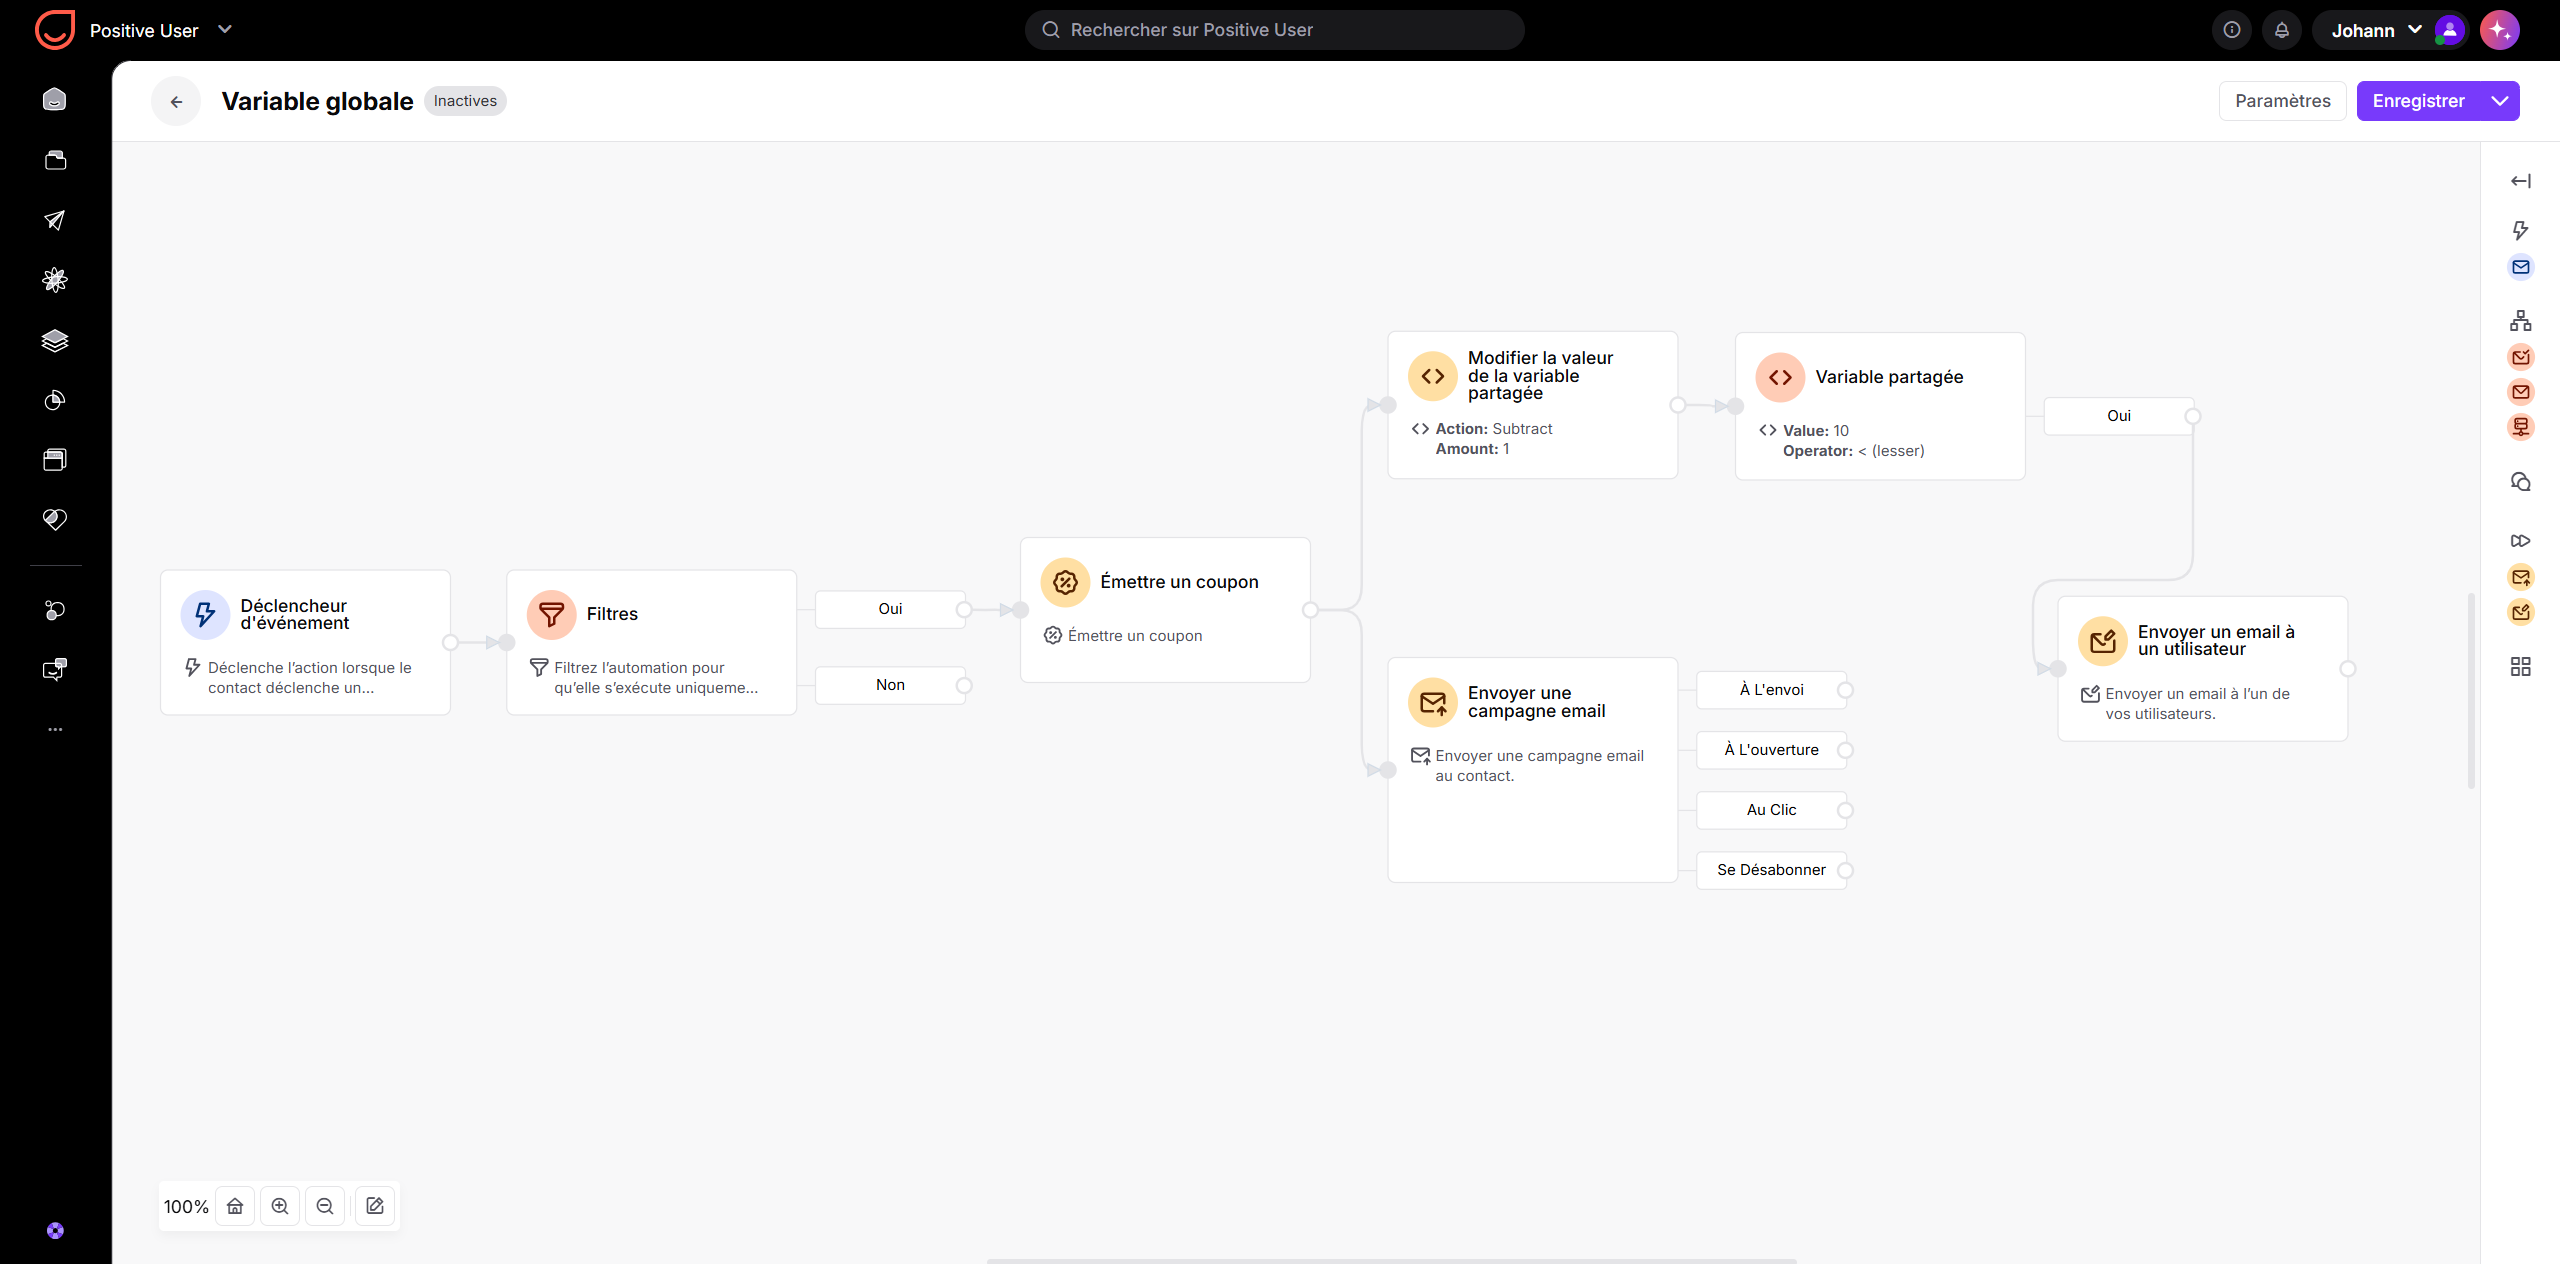Click the sparkle AI assistant icon
2560x1264 pixels.
[x=2500, y=30]
